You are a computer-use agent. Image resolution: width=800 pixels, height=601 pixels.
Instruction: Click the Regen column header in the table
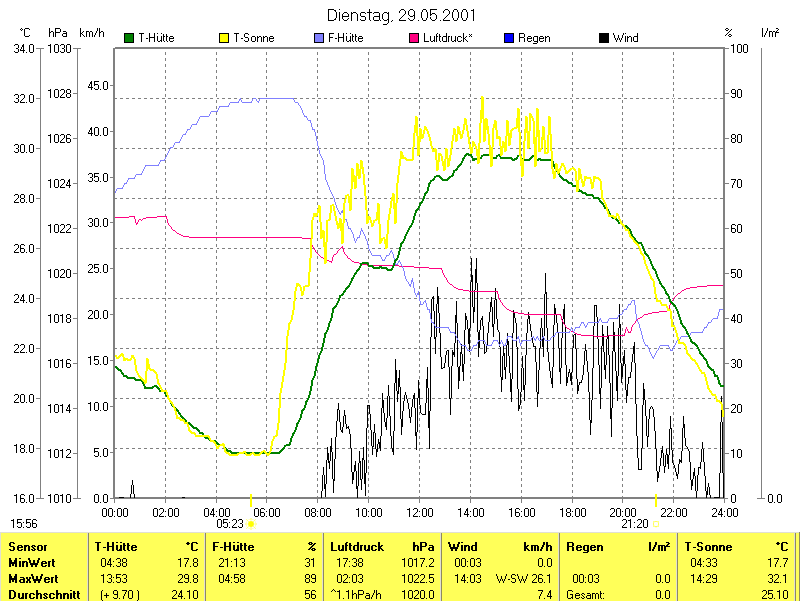click(x=584, y=547)
